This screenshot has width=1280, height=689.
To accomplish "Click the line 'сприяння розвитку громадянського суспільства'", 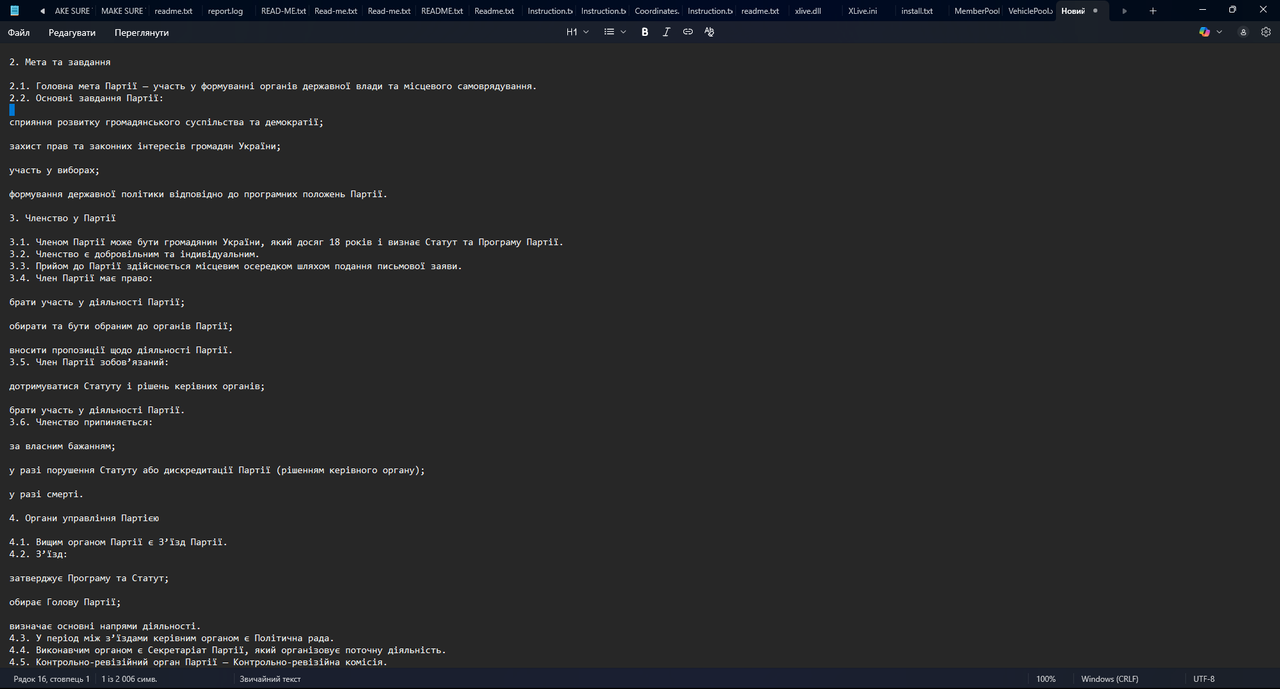I will click(166, 122).
